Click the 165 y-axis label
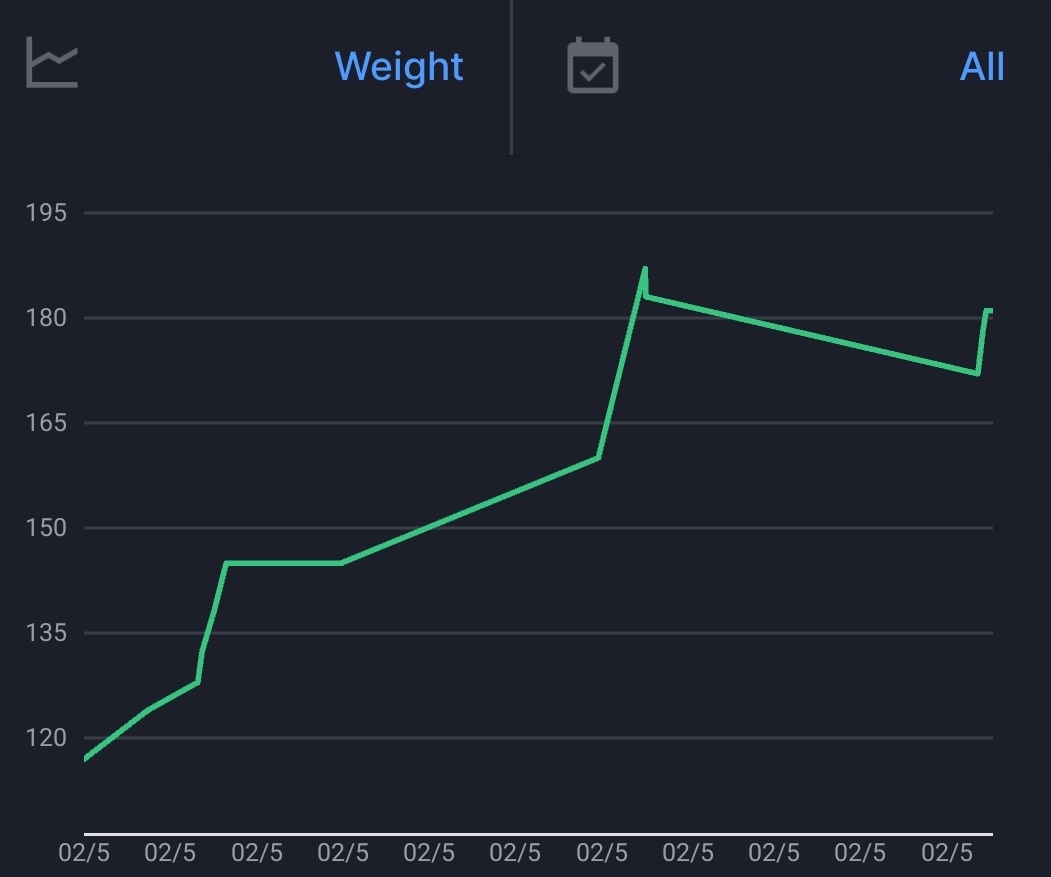This screenshot has width=1051, height=877. (x=46, y=423)
